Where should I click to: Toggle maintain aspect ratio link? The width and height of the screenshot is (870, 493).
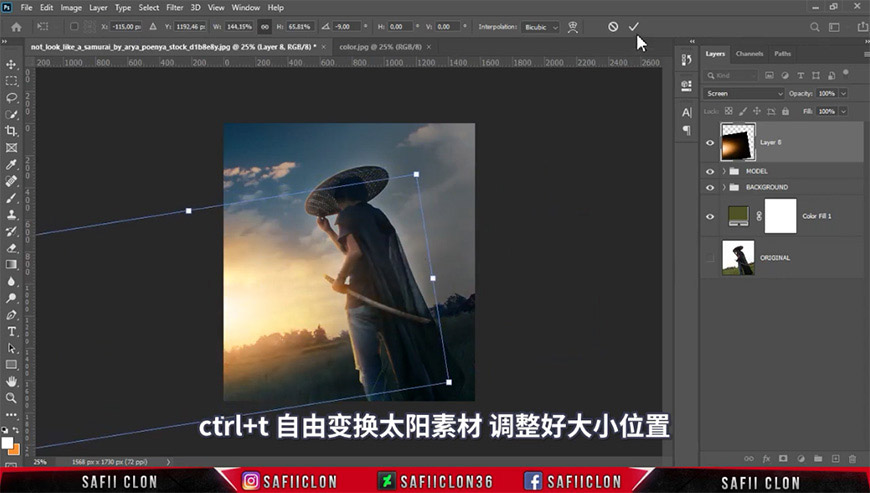pos(265,27)
